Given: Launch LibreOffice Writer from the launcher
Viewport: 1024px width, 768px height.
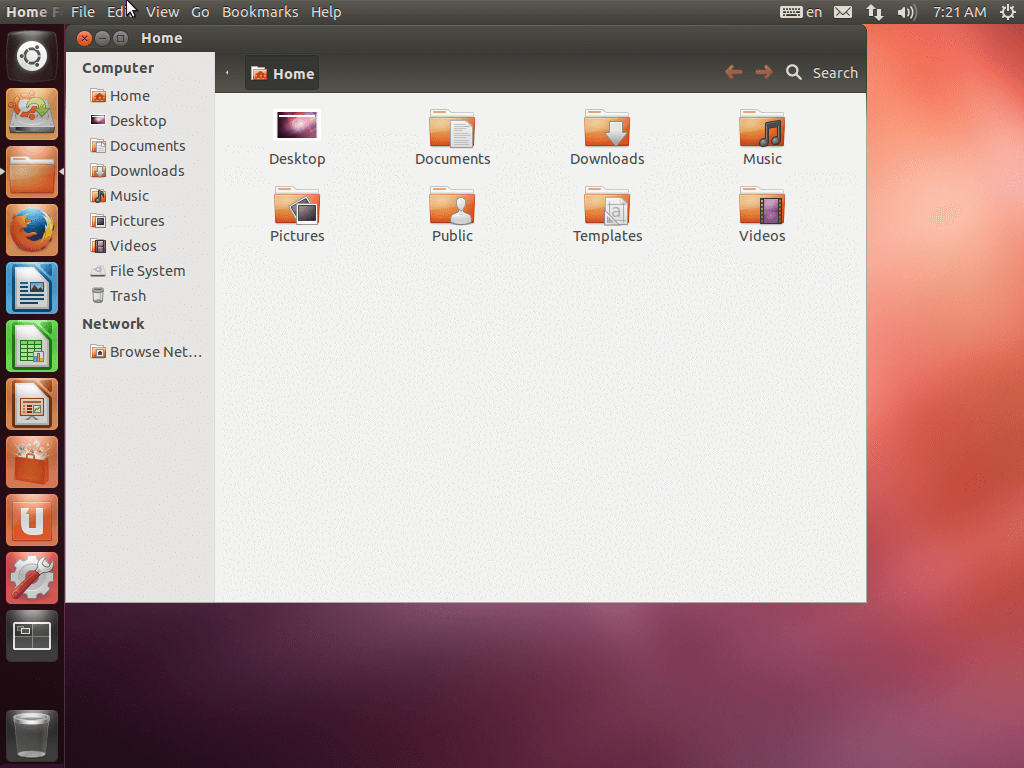Looking at the screenshot, I should pyautogui.click(x=32, y=288).
